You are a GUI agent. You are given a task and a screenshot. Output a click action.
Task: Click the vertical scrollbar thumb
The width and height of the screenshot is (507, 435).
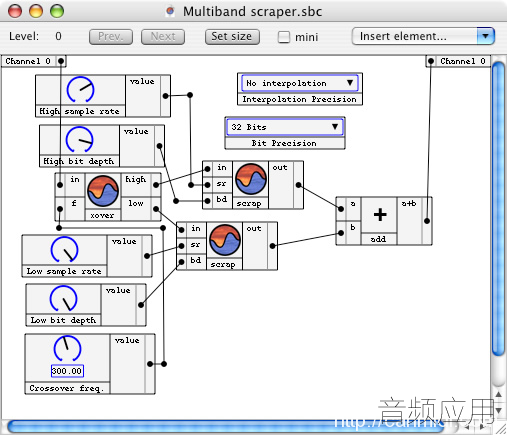coord(498,209)
